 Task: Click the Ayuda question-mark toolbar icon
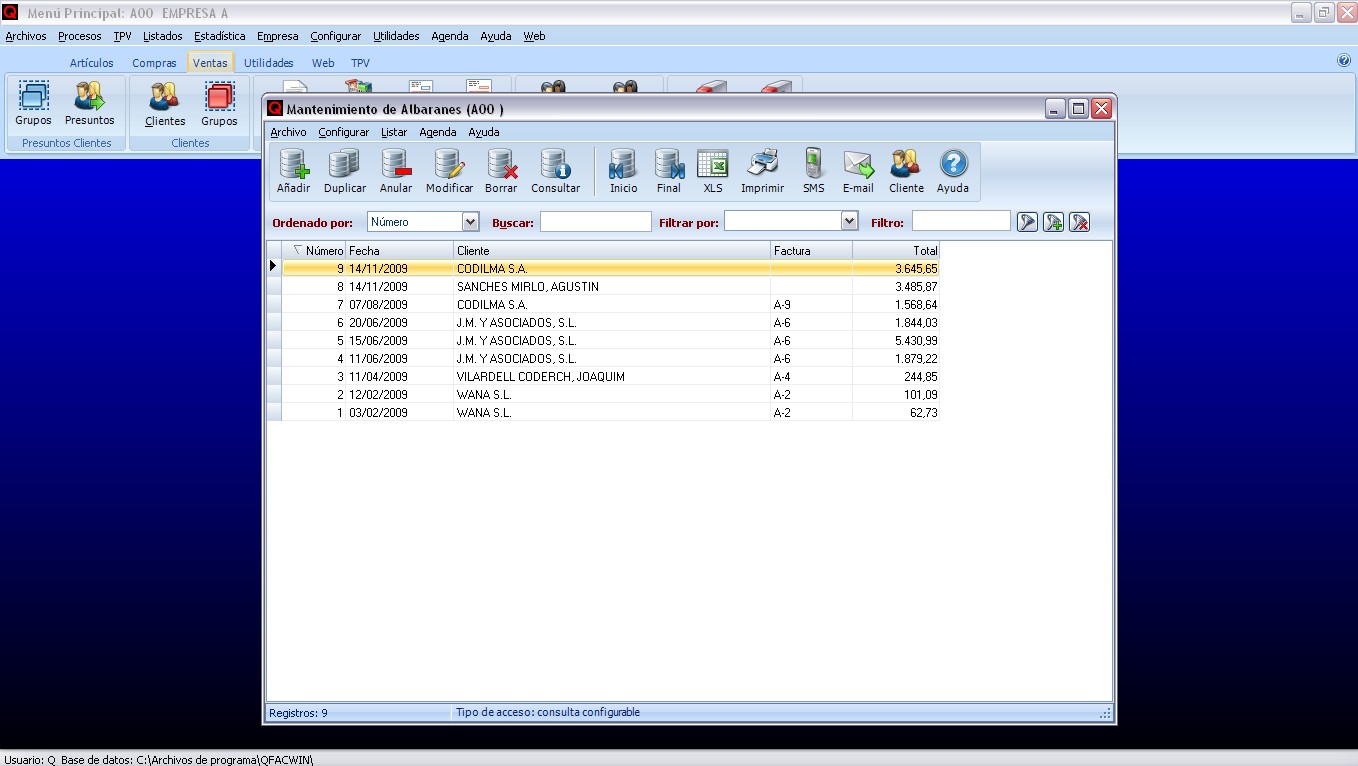[953, 171]
